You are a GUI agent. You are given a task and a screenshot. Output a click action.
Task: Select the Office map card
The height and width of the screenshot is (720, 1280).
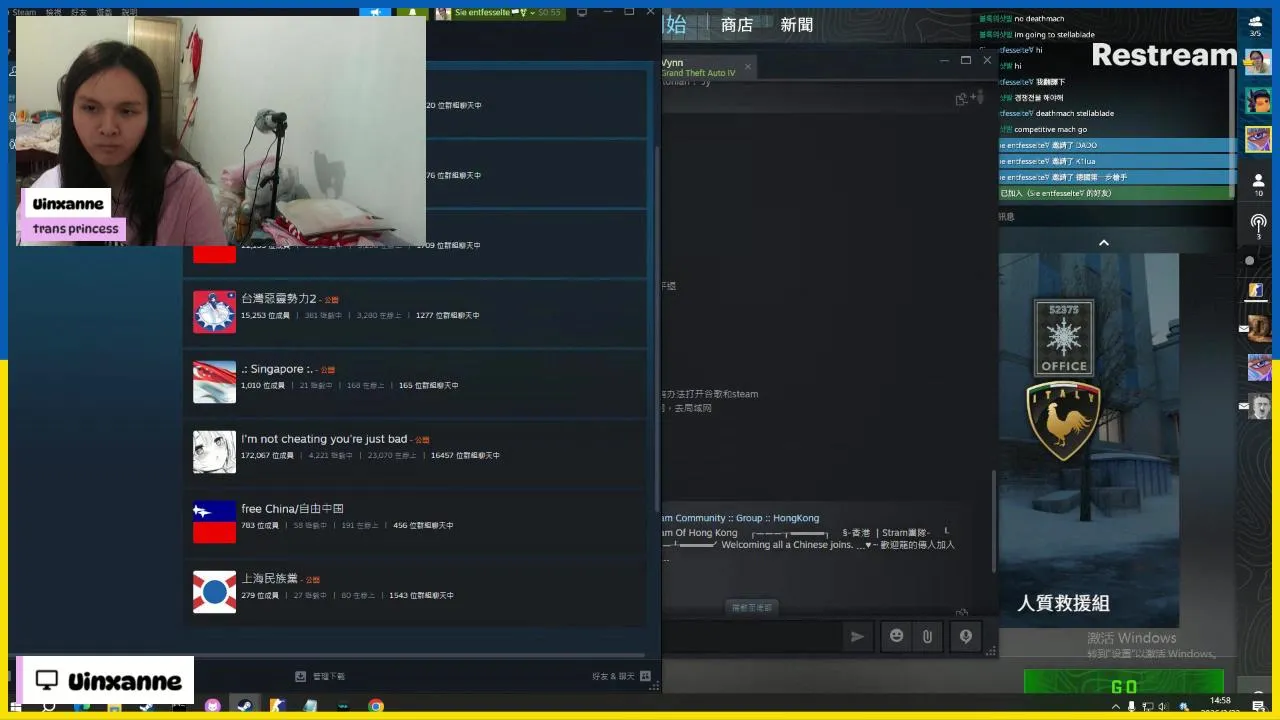[x=1063, y=337]
